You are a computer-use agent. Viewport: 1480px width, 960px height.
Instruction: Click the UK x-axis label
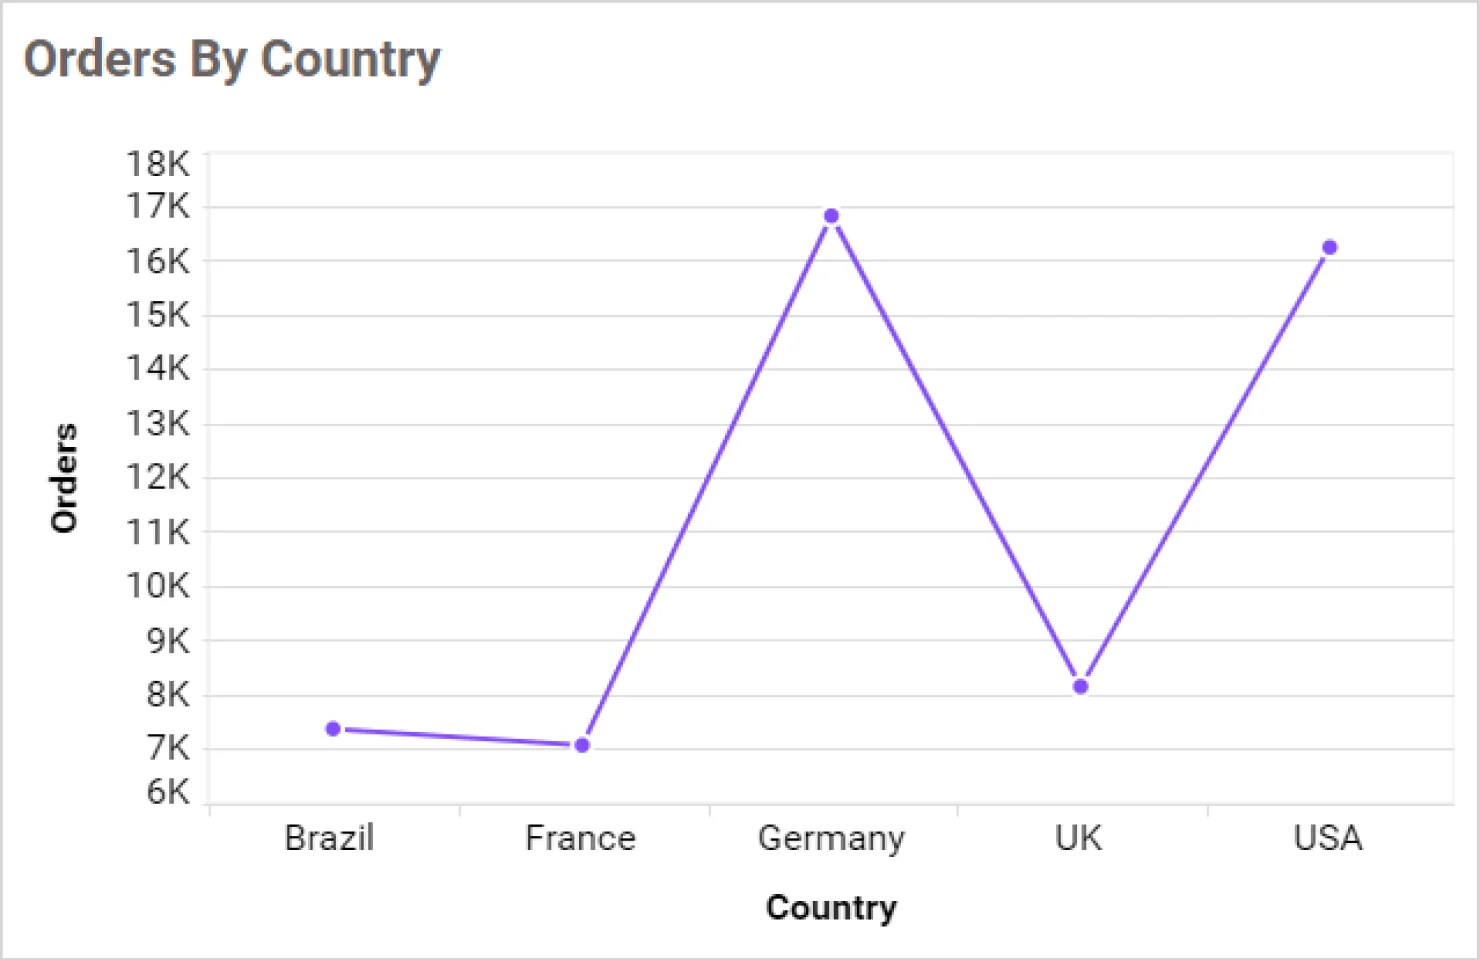coord(1078,838)
